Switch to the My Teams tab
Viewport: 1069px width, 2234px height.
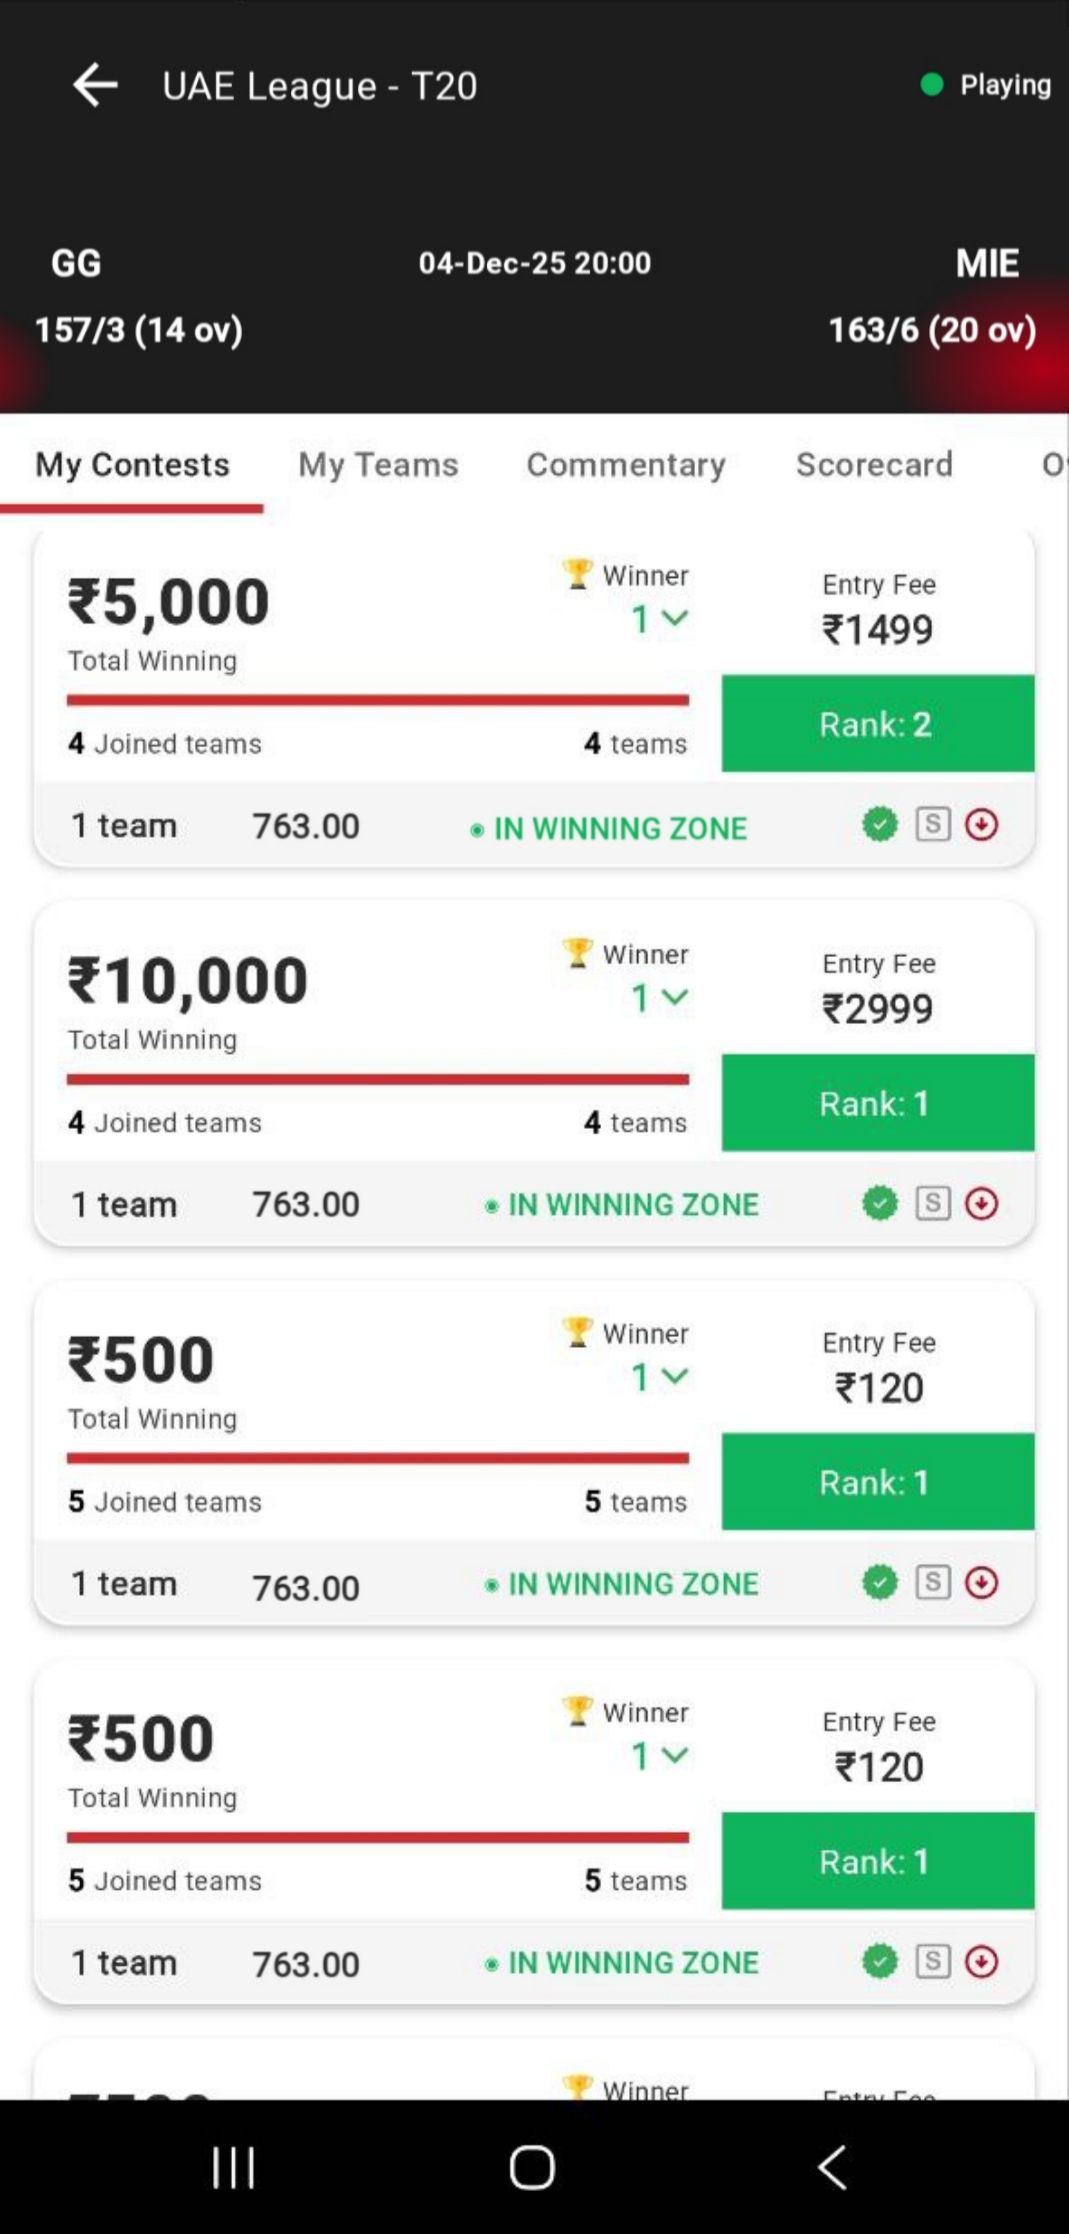pyautogui.click(x=378, y=464)
